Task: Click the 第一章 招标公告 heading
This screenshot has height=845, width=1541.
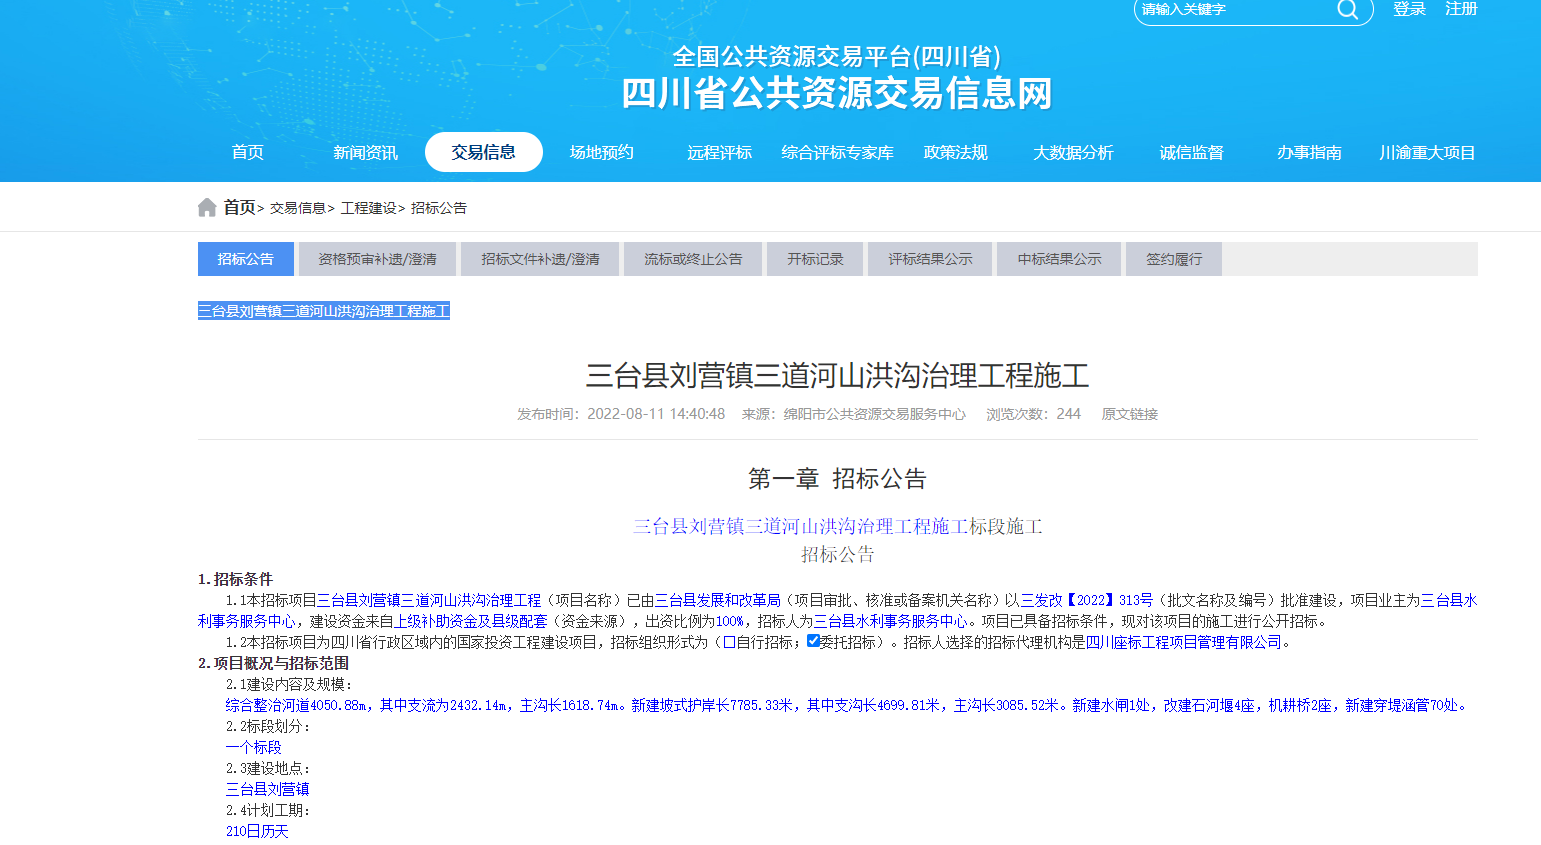Action: 837,479
